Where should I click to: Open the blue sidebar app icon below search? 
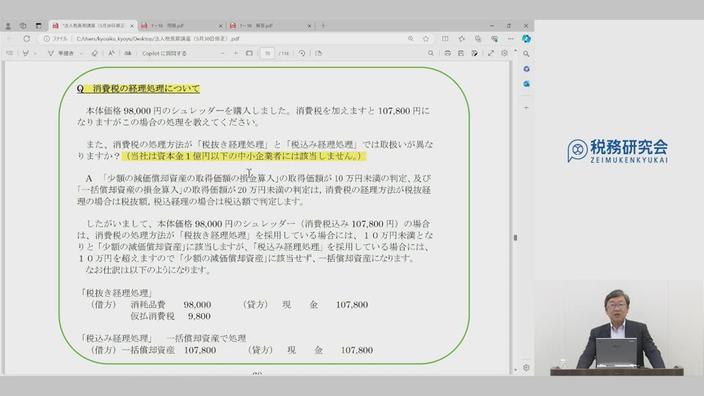(x=526, y=69)
